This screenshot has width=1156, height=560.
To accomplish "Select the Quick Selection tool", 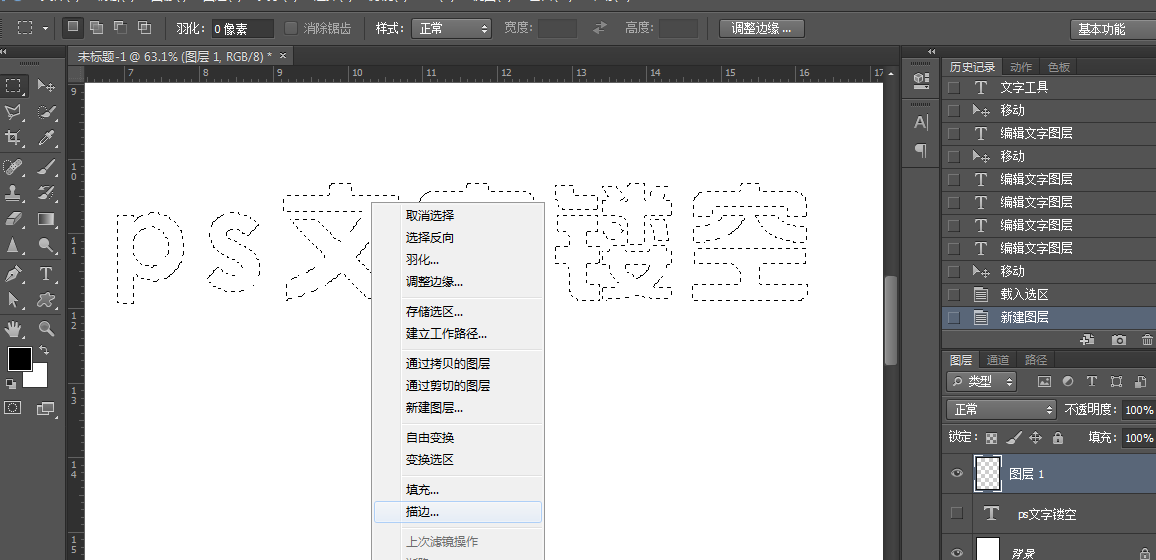I will pos(46,112).
